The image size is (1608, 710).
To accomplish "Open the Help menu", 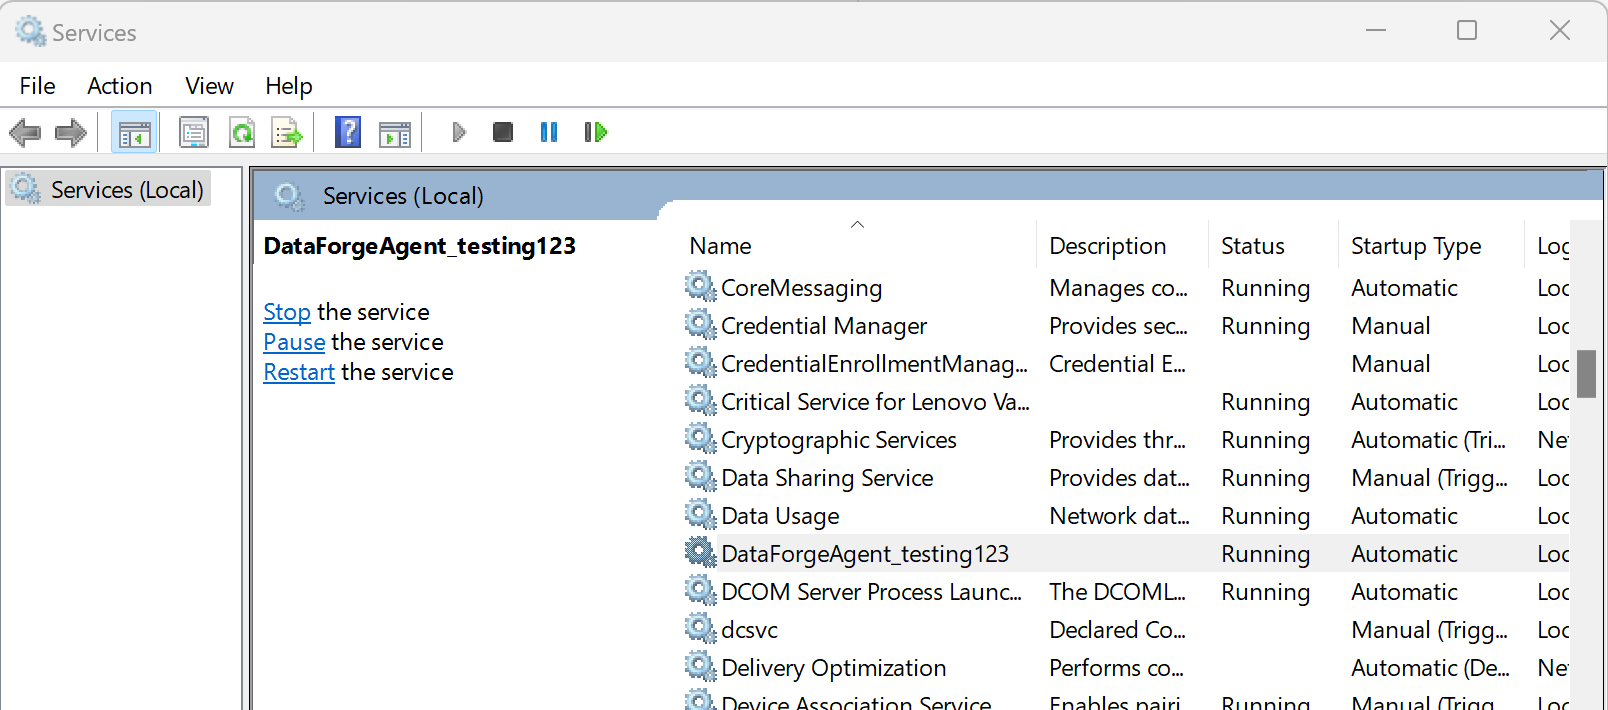I will [x=289, y=86].
